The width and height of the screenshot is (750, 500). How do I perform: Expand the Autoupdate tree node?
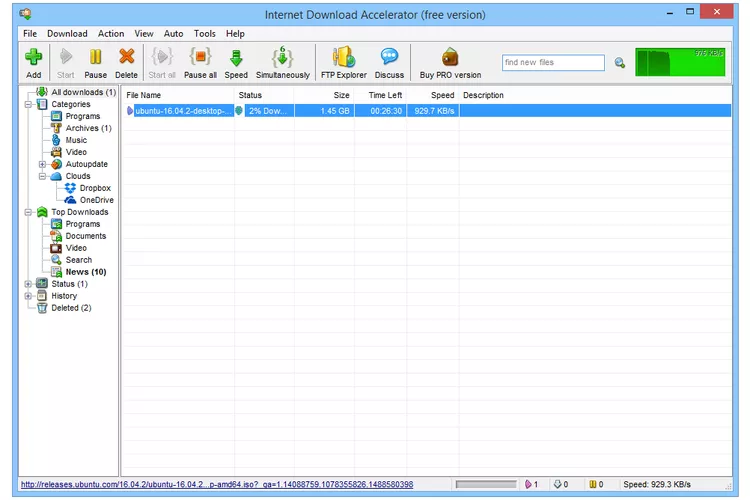coord(42,164)
